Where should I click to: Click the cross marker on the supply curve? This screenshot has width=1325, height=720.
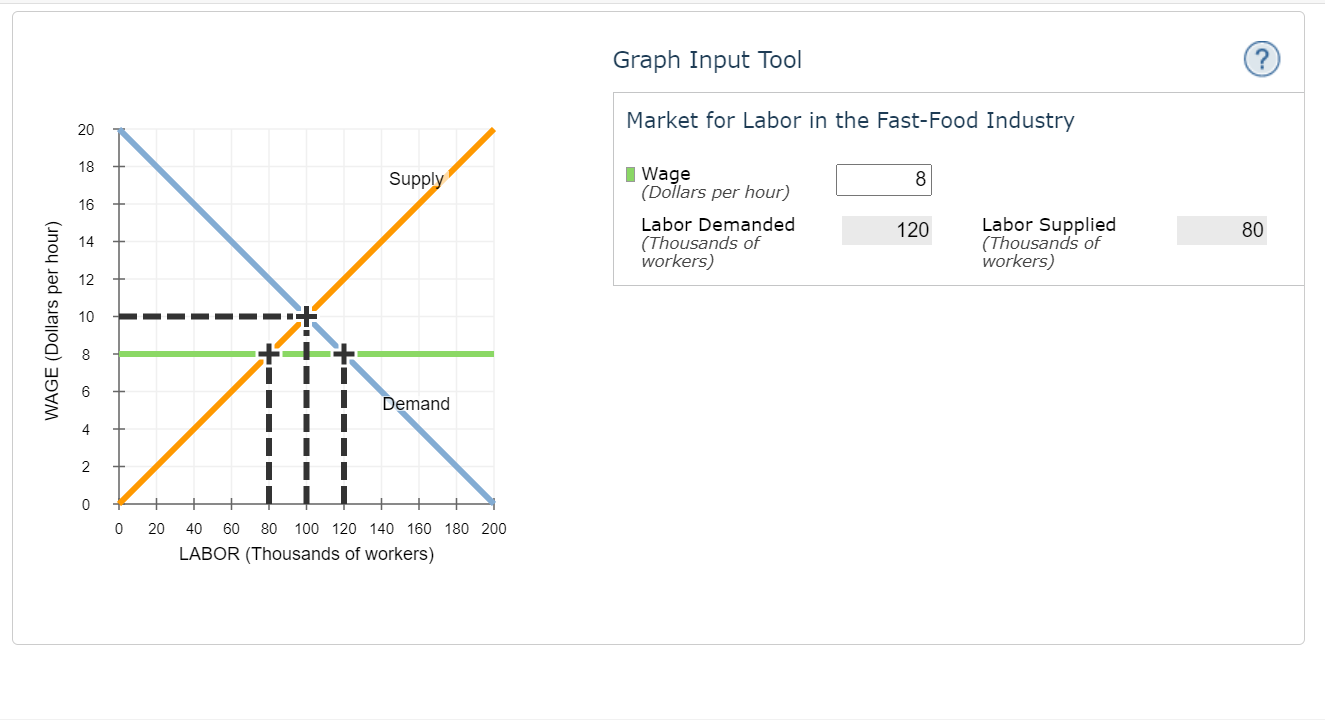(x=268, y=353)
